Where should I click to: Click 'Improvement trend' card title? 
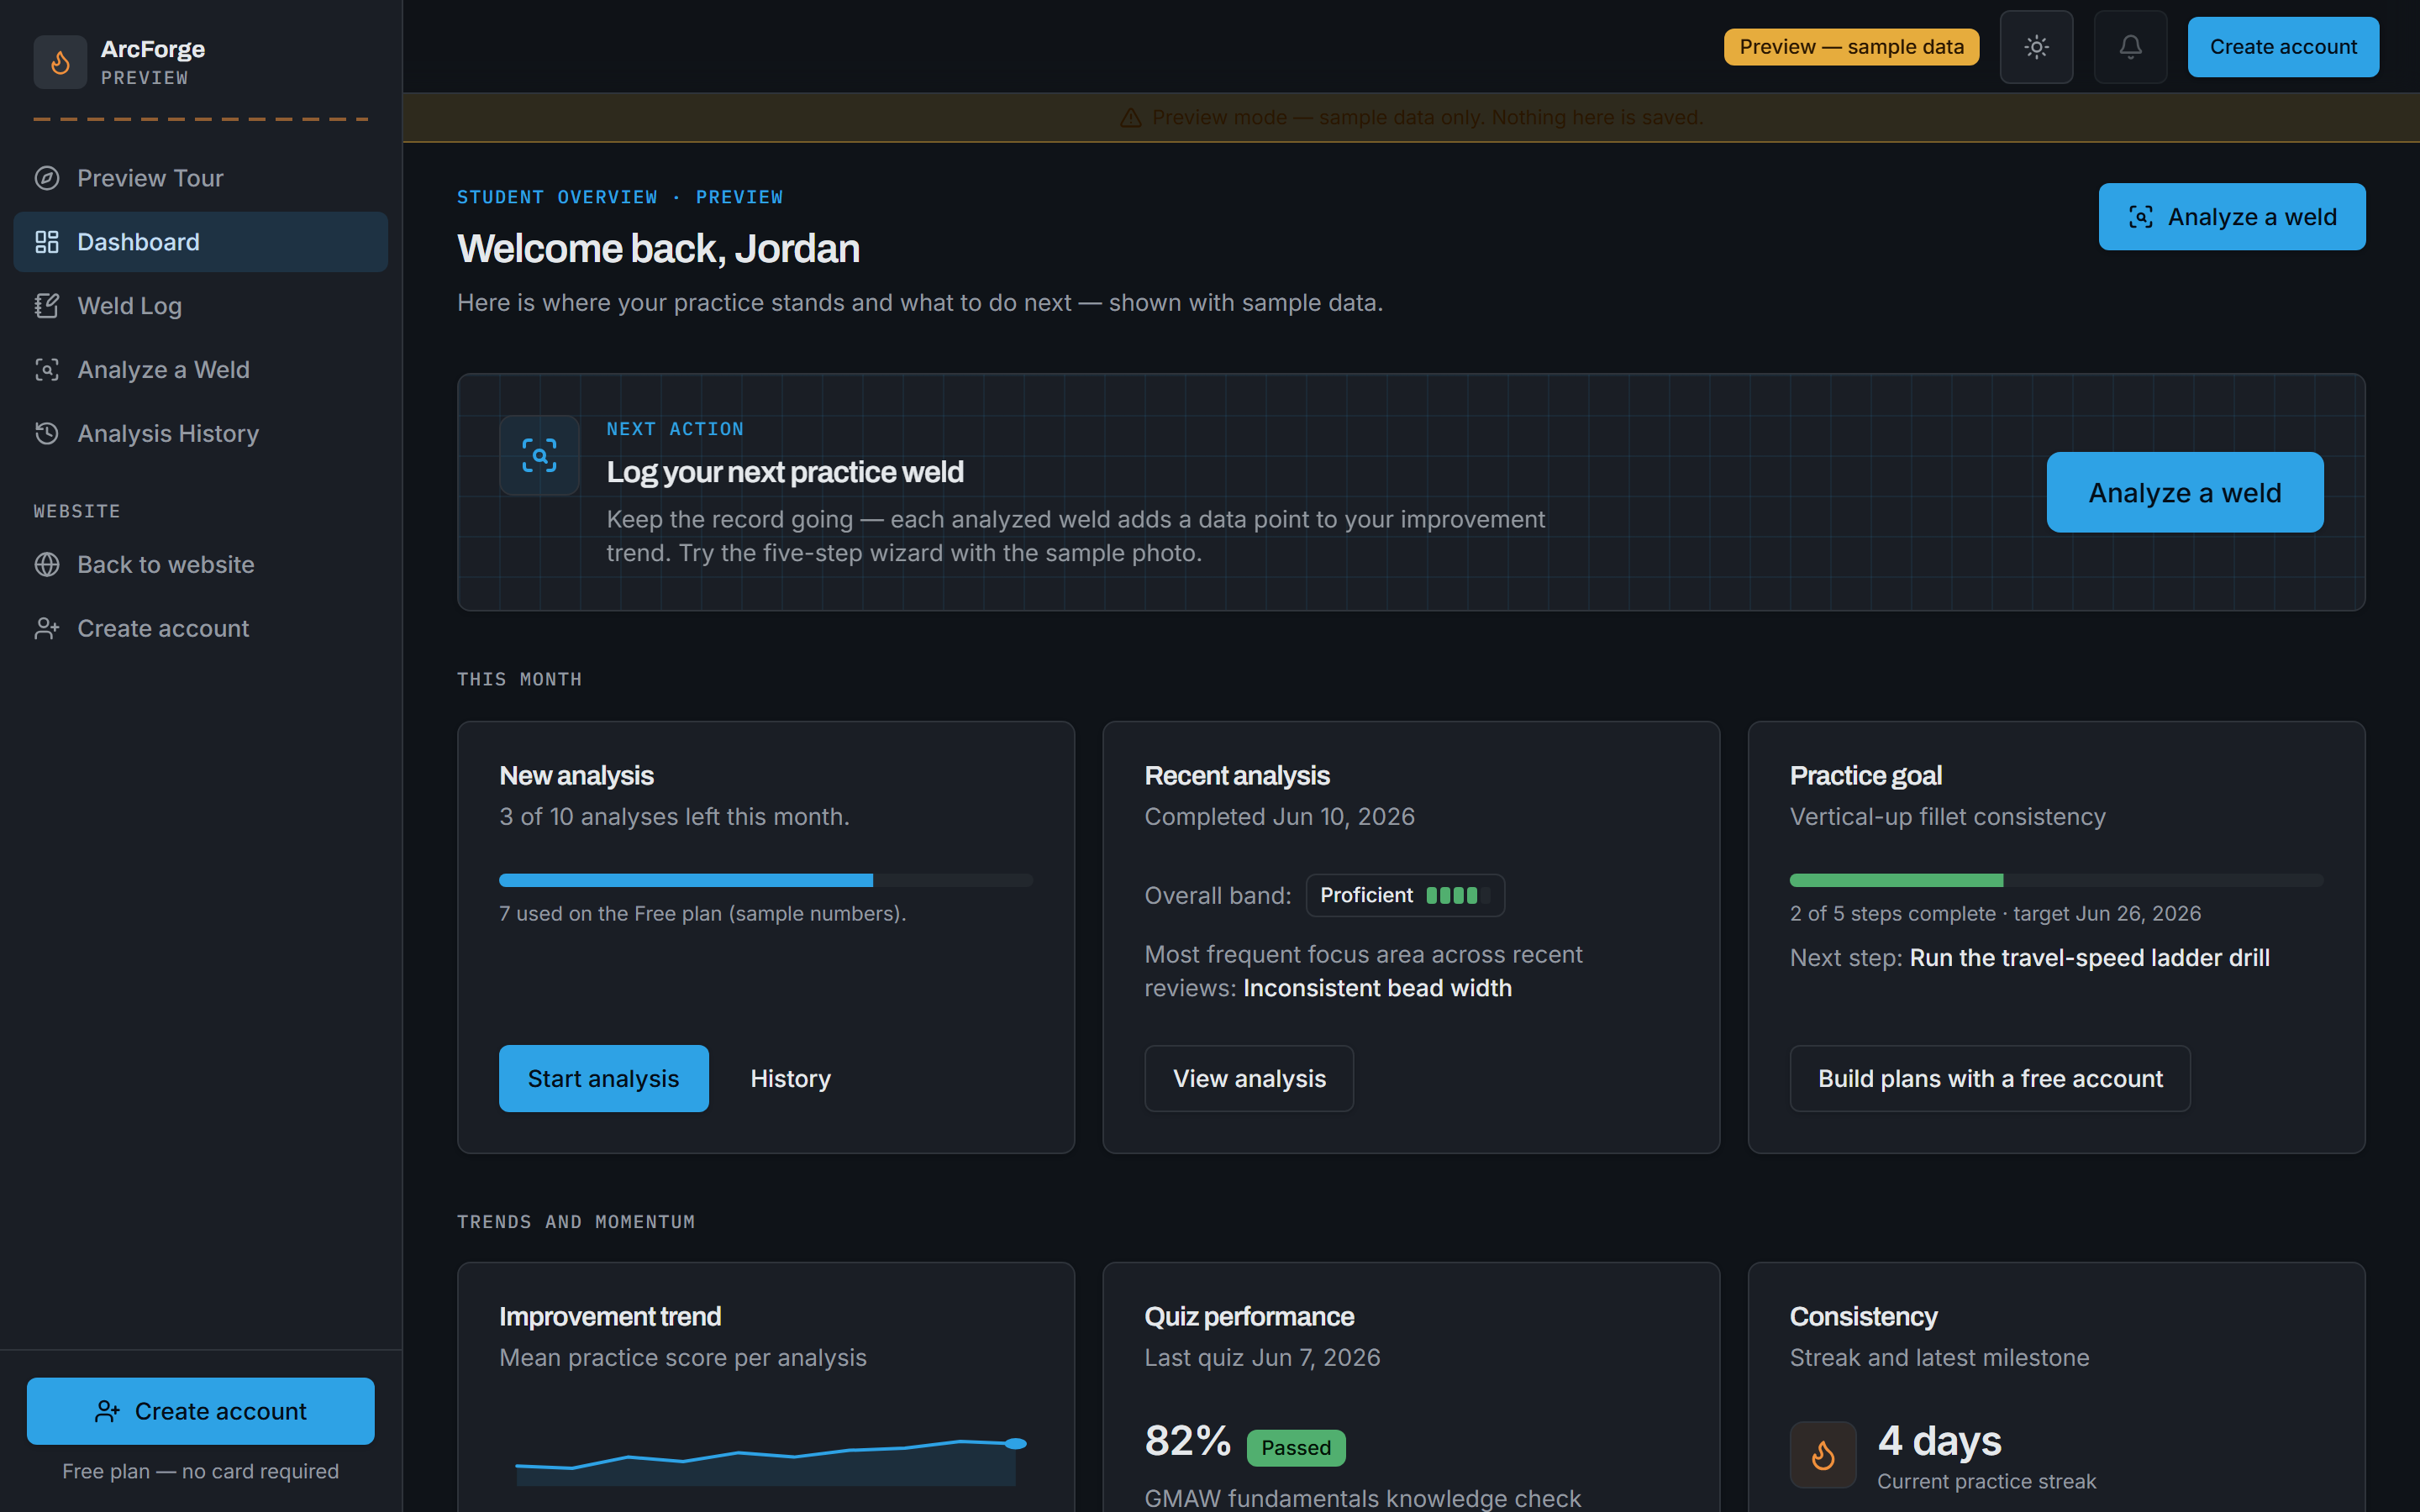coord(610,1316)
